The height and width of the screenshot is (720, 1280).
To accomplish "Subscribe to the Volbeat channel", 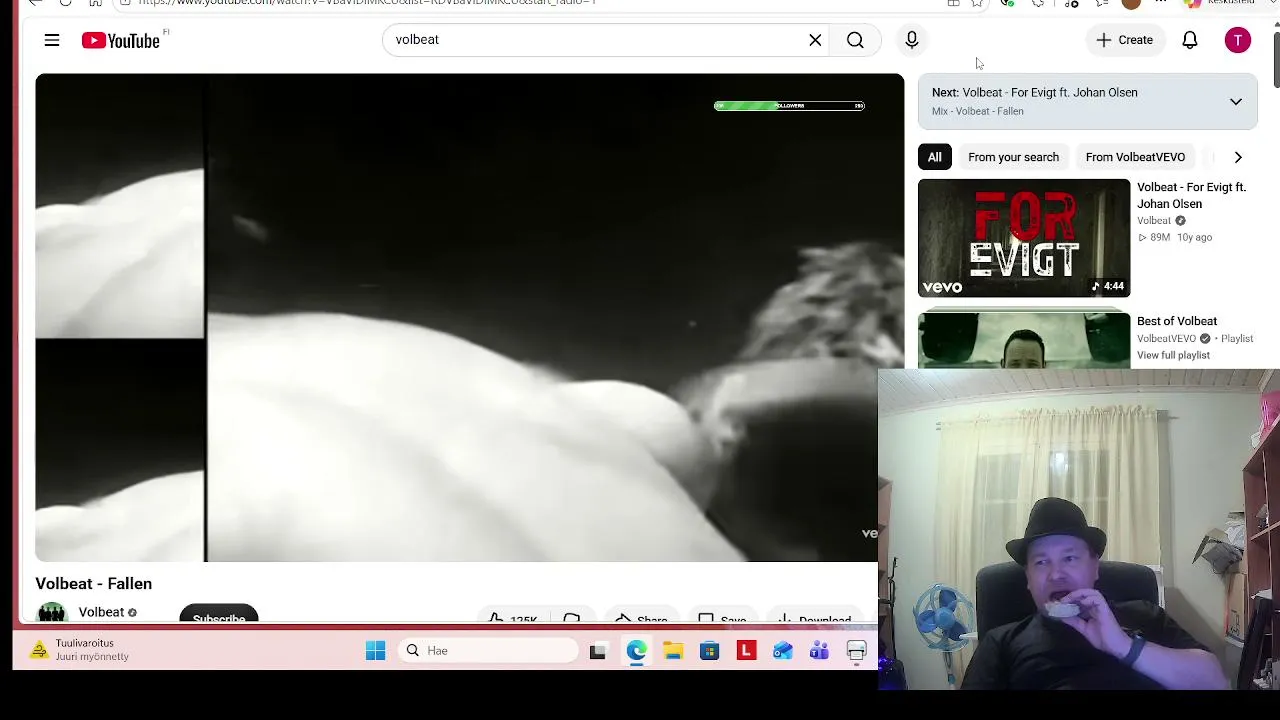I will click(218, 615).
